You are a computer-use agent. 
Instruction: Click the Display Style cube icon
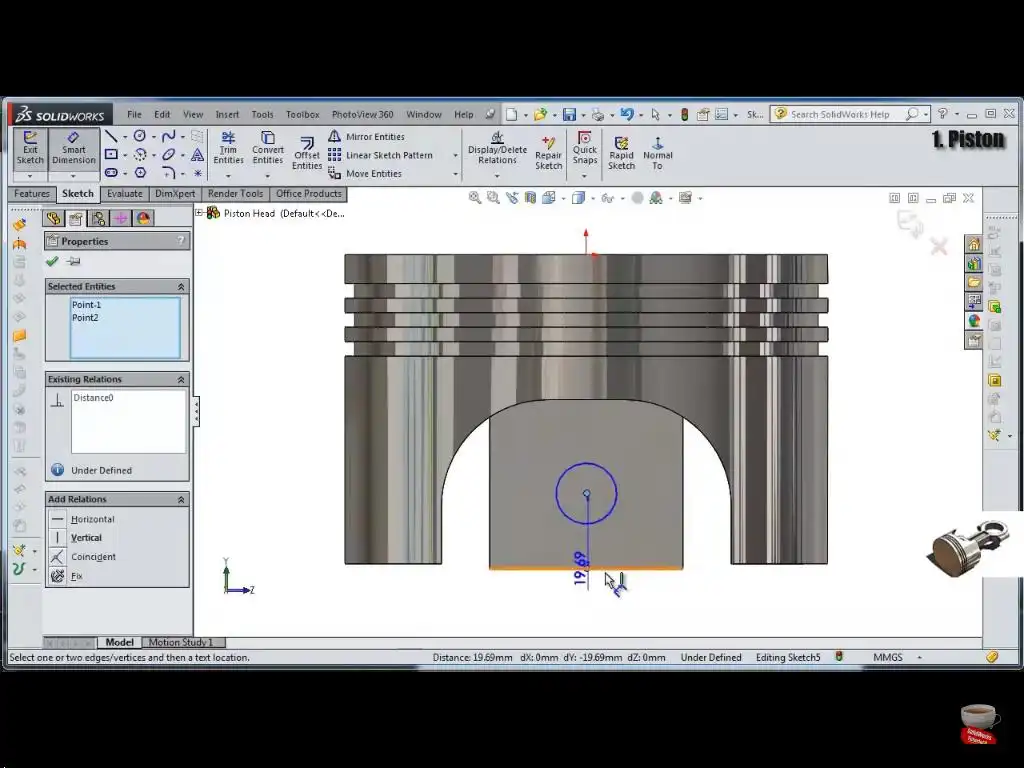tap(578, 197)
